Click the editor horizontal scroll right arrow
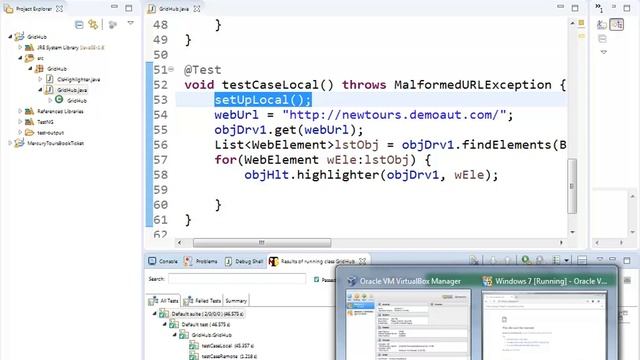Screen dimensions: 640x360 [x=561, y=242]
